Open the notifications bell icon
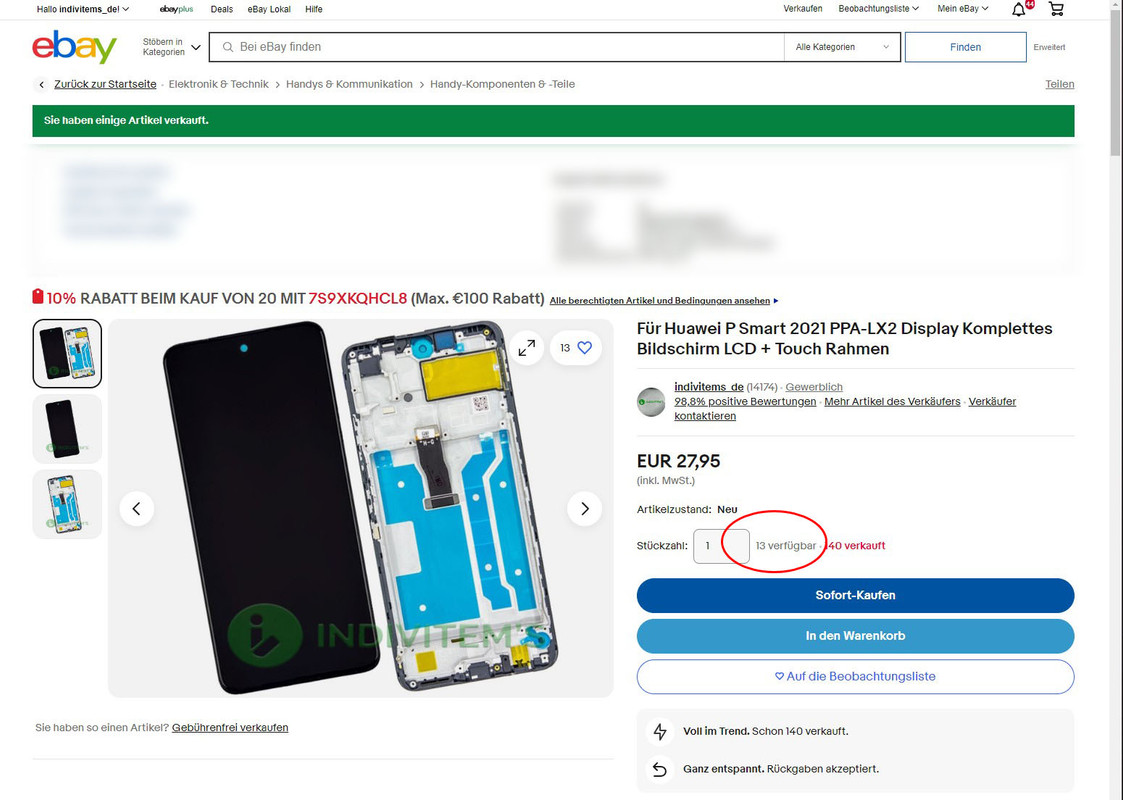 1018,9
